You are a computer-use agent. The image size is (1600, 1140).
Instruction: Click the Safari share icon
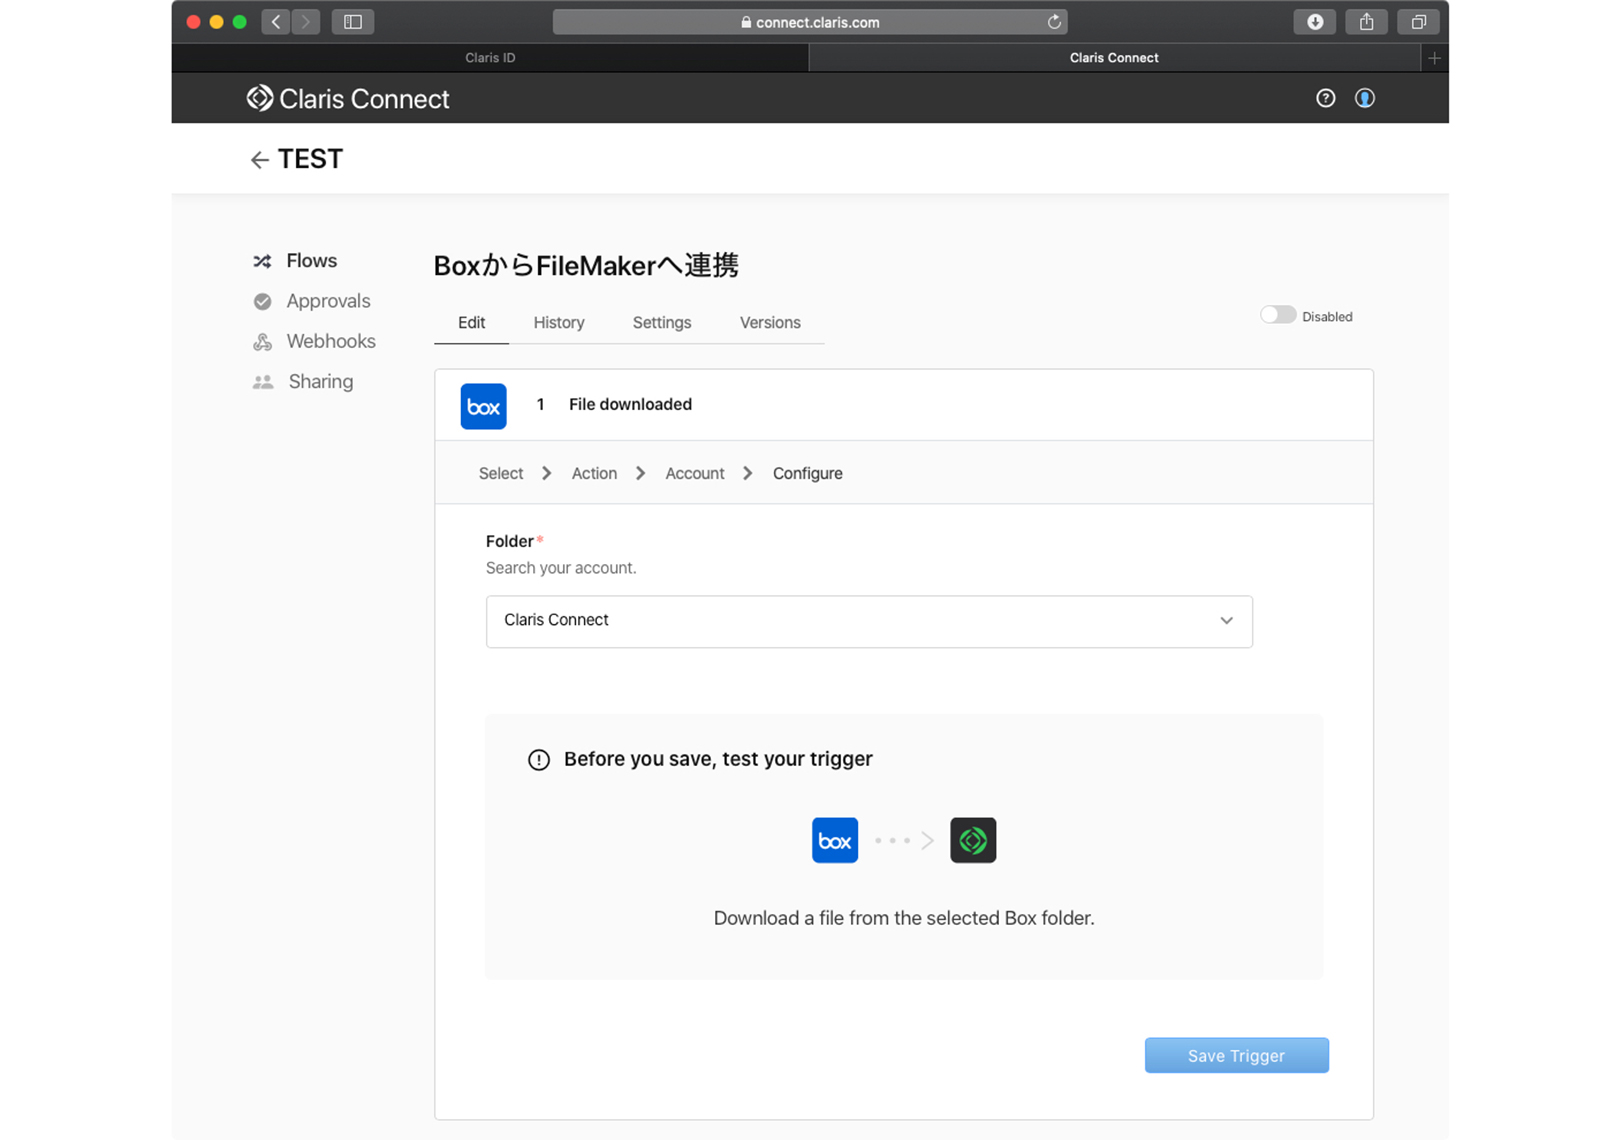tap(1366, 22)
